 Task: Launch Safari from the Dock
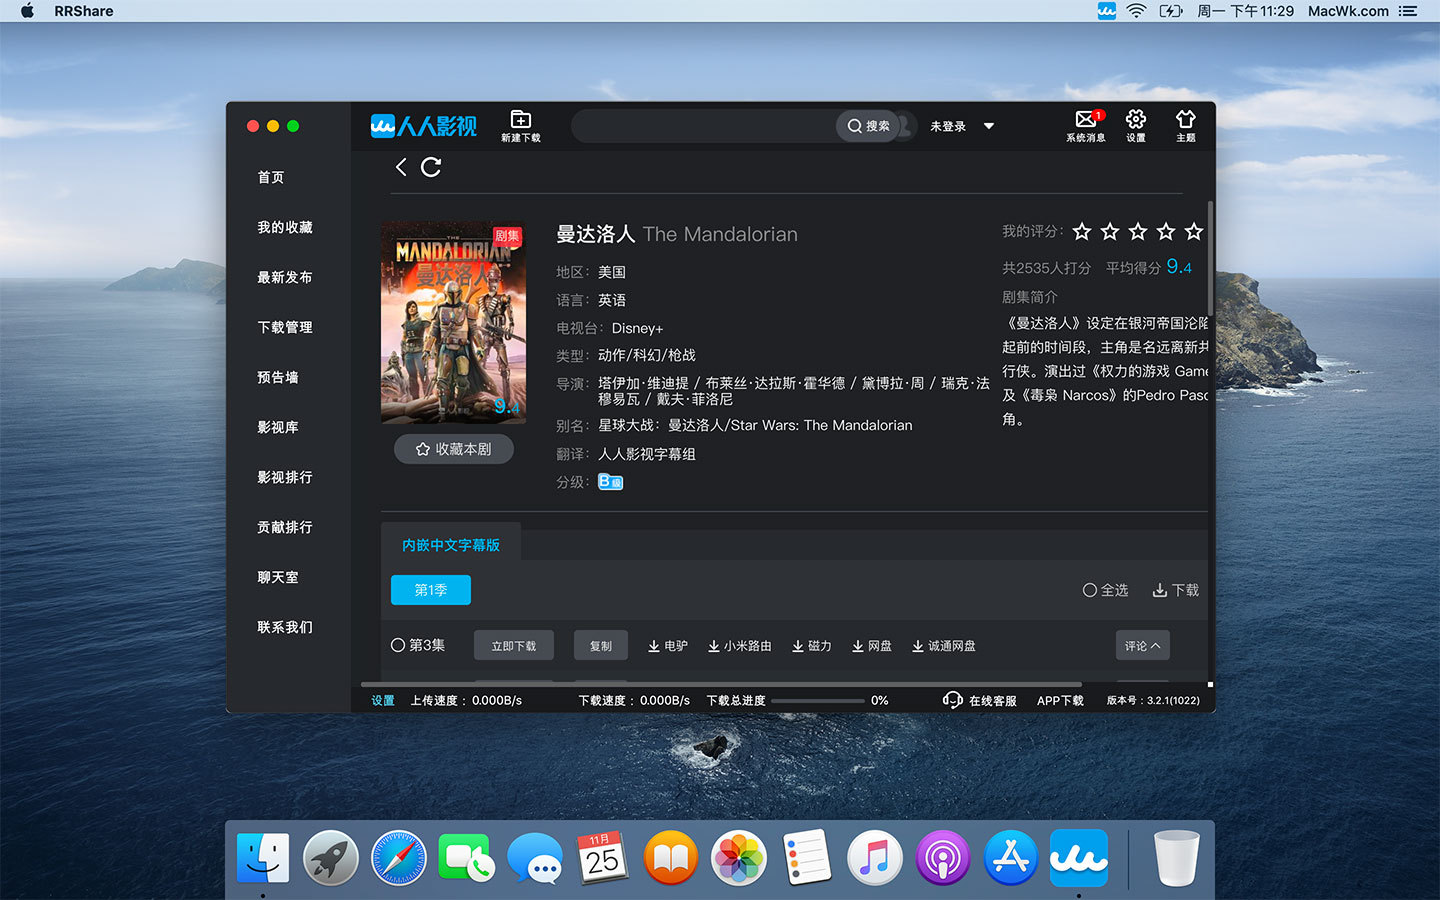coord(399,858)
